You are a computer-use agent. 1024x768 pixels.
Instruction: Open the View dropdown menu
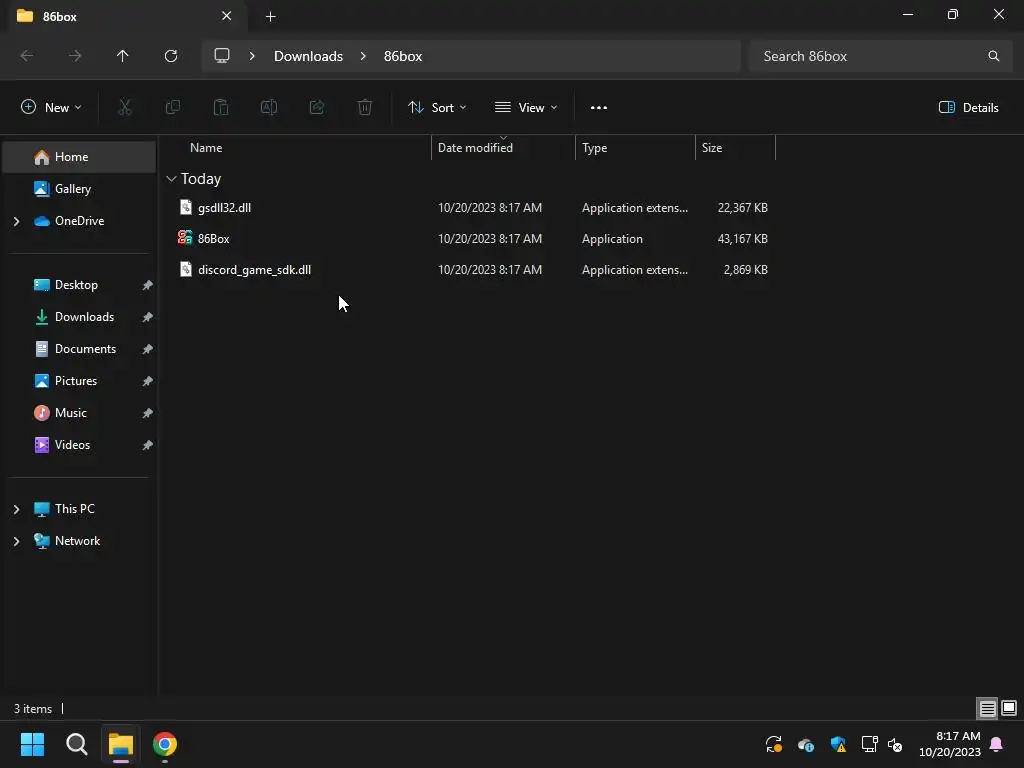pyautogui.click(x=526, y=108)
